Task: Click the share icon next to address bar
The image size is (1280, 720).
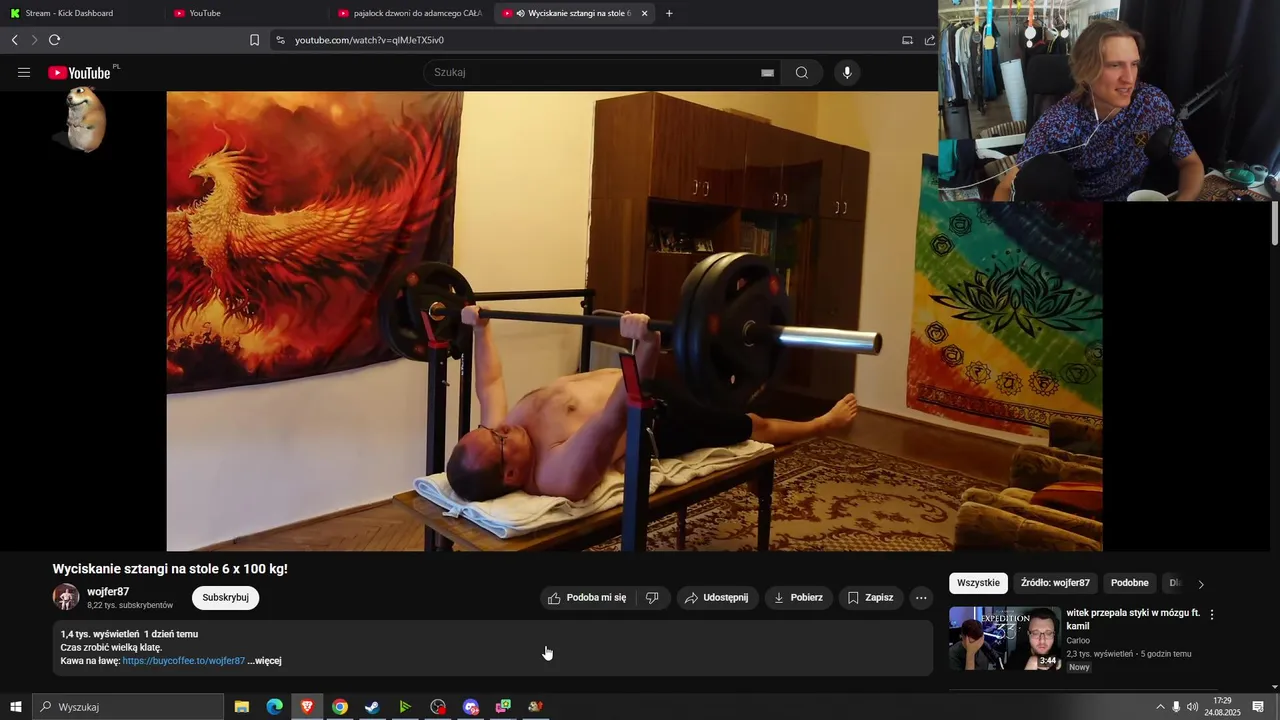Action: (x=929, y=40)
